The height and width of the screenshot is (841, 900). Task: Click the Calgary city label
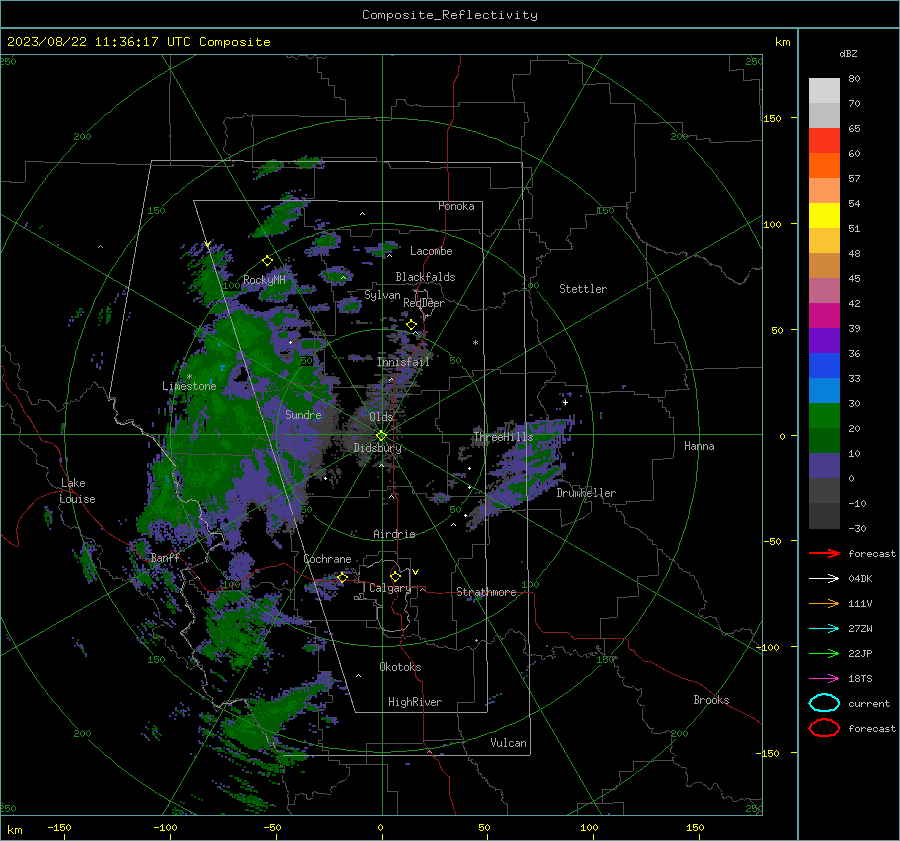pyautogui.click(x=390, y=588)
